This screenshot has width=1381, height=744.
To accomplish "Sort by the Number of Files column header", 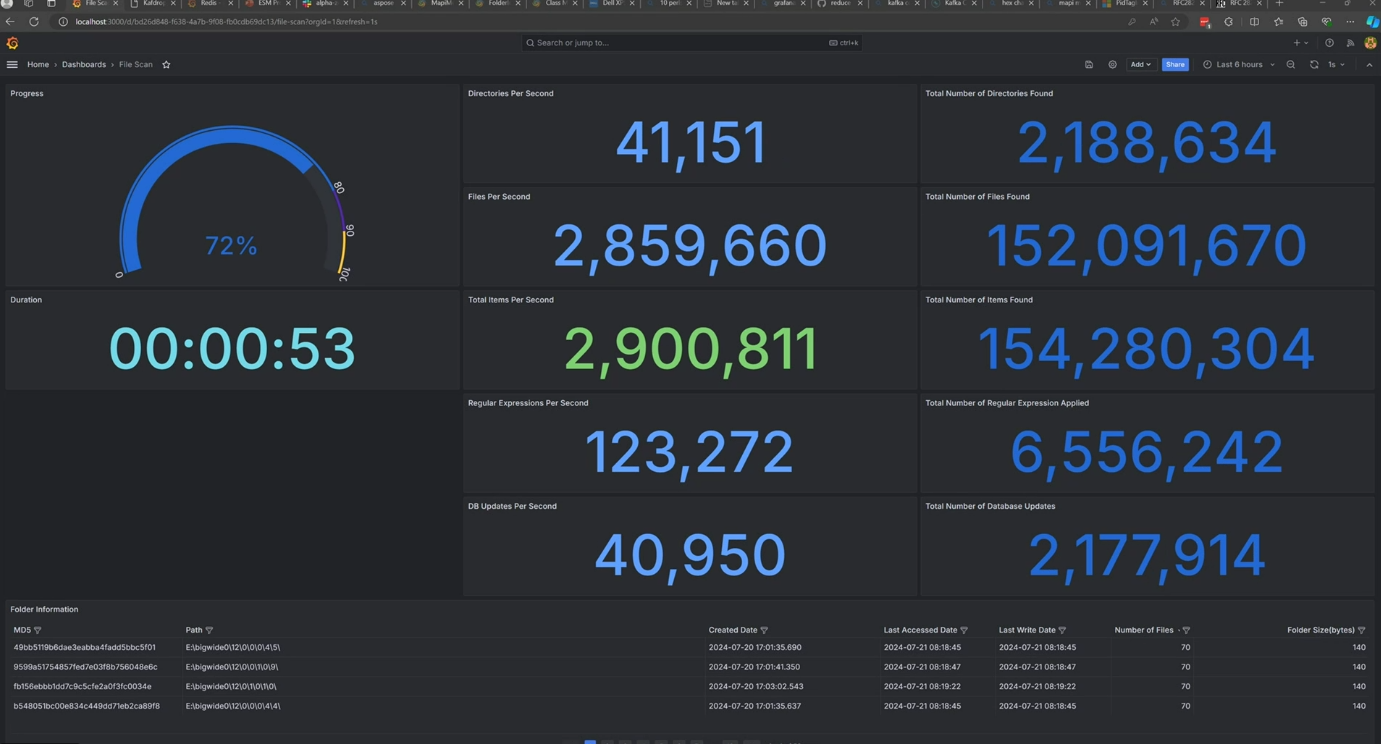I will [1144, 631].
